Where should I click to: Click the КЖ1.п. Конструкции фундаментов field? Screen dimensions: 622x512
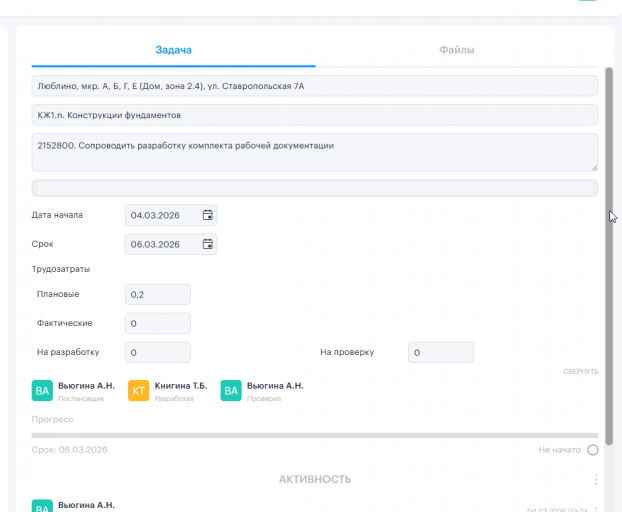point(315,115)
